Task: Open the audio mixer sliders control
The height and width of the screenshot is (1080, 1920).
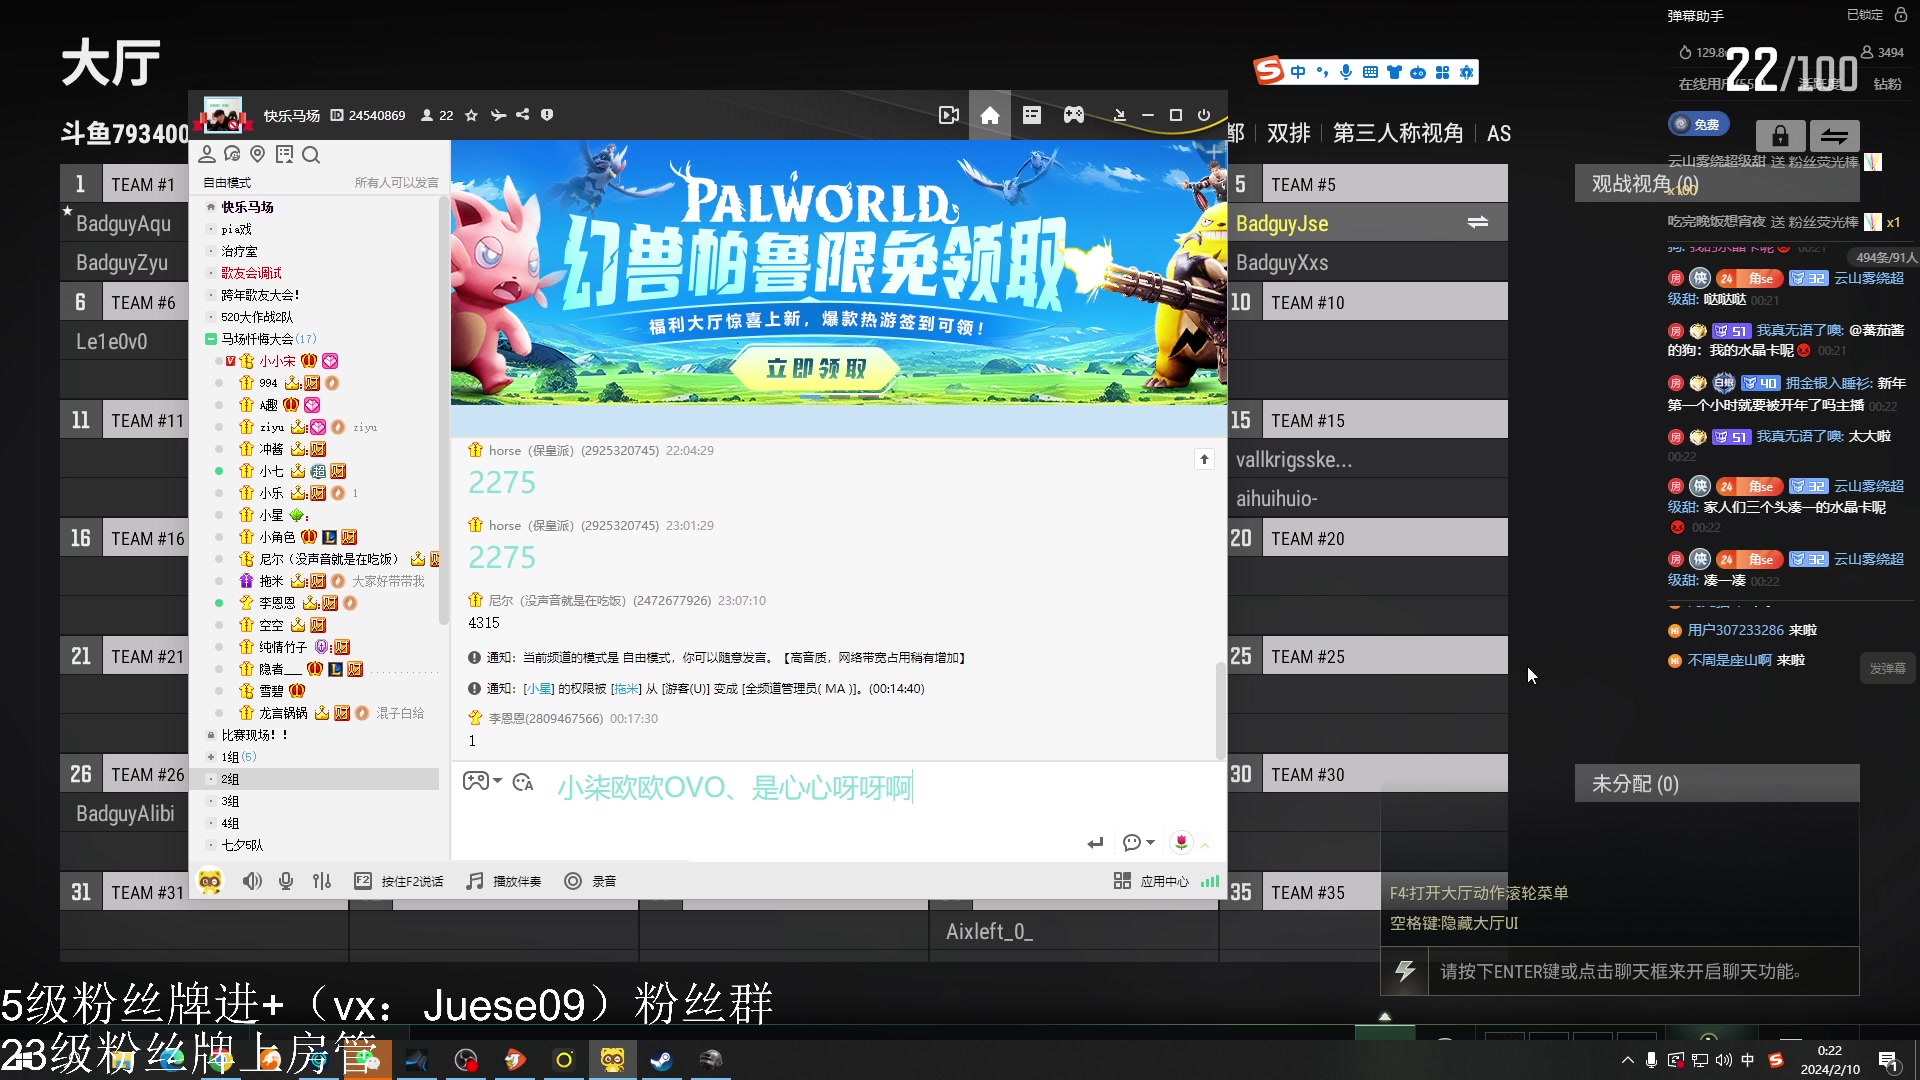Action: [x=321, y=881]
